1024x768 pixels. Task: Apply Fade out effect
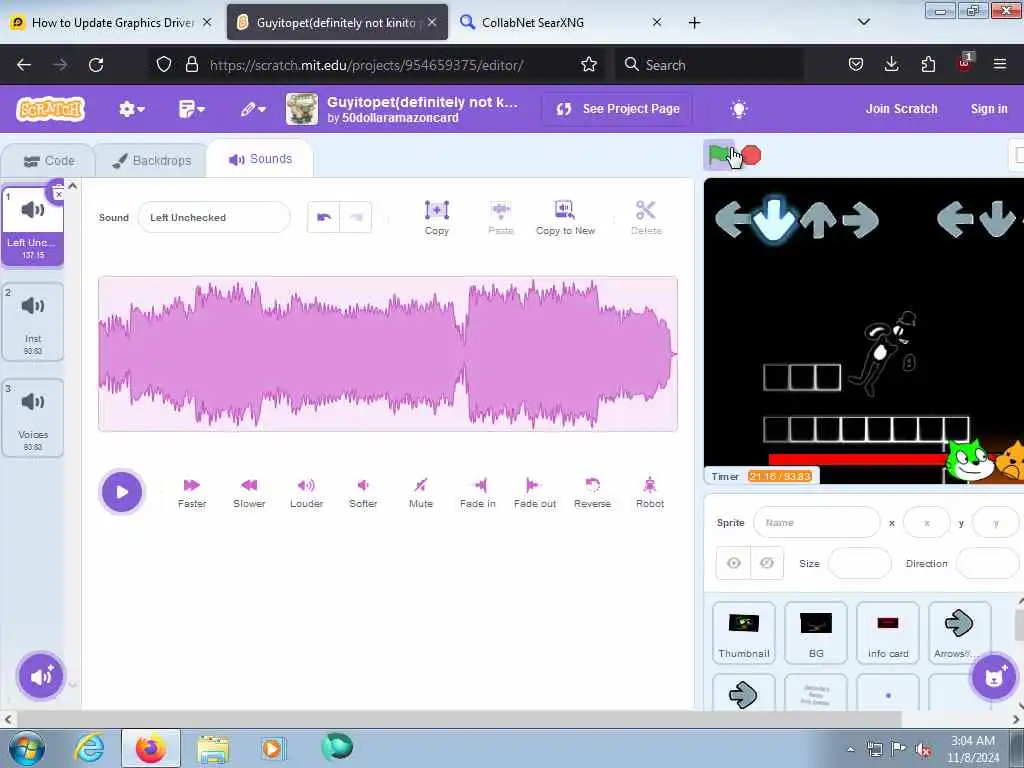535,493
